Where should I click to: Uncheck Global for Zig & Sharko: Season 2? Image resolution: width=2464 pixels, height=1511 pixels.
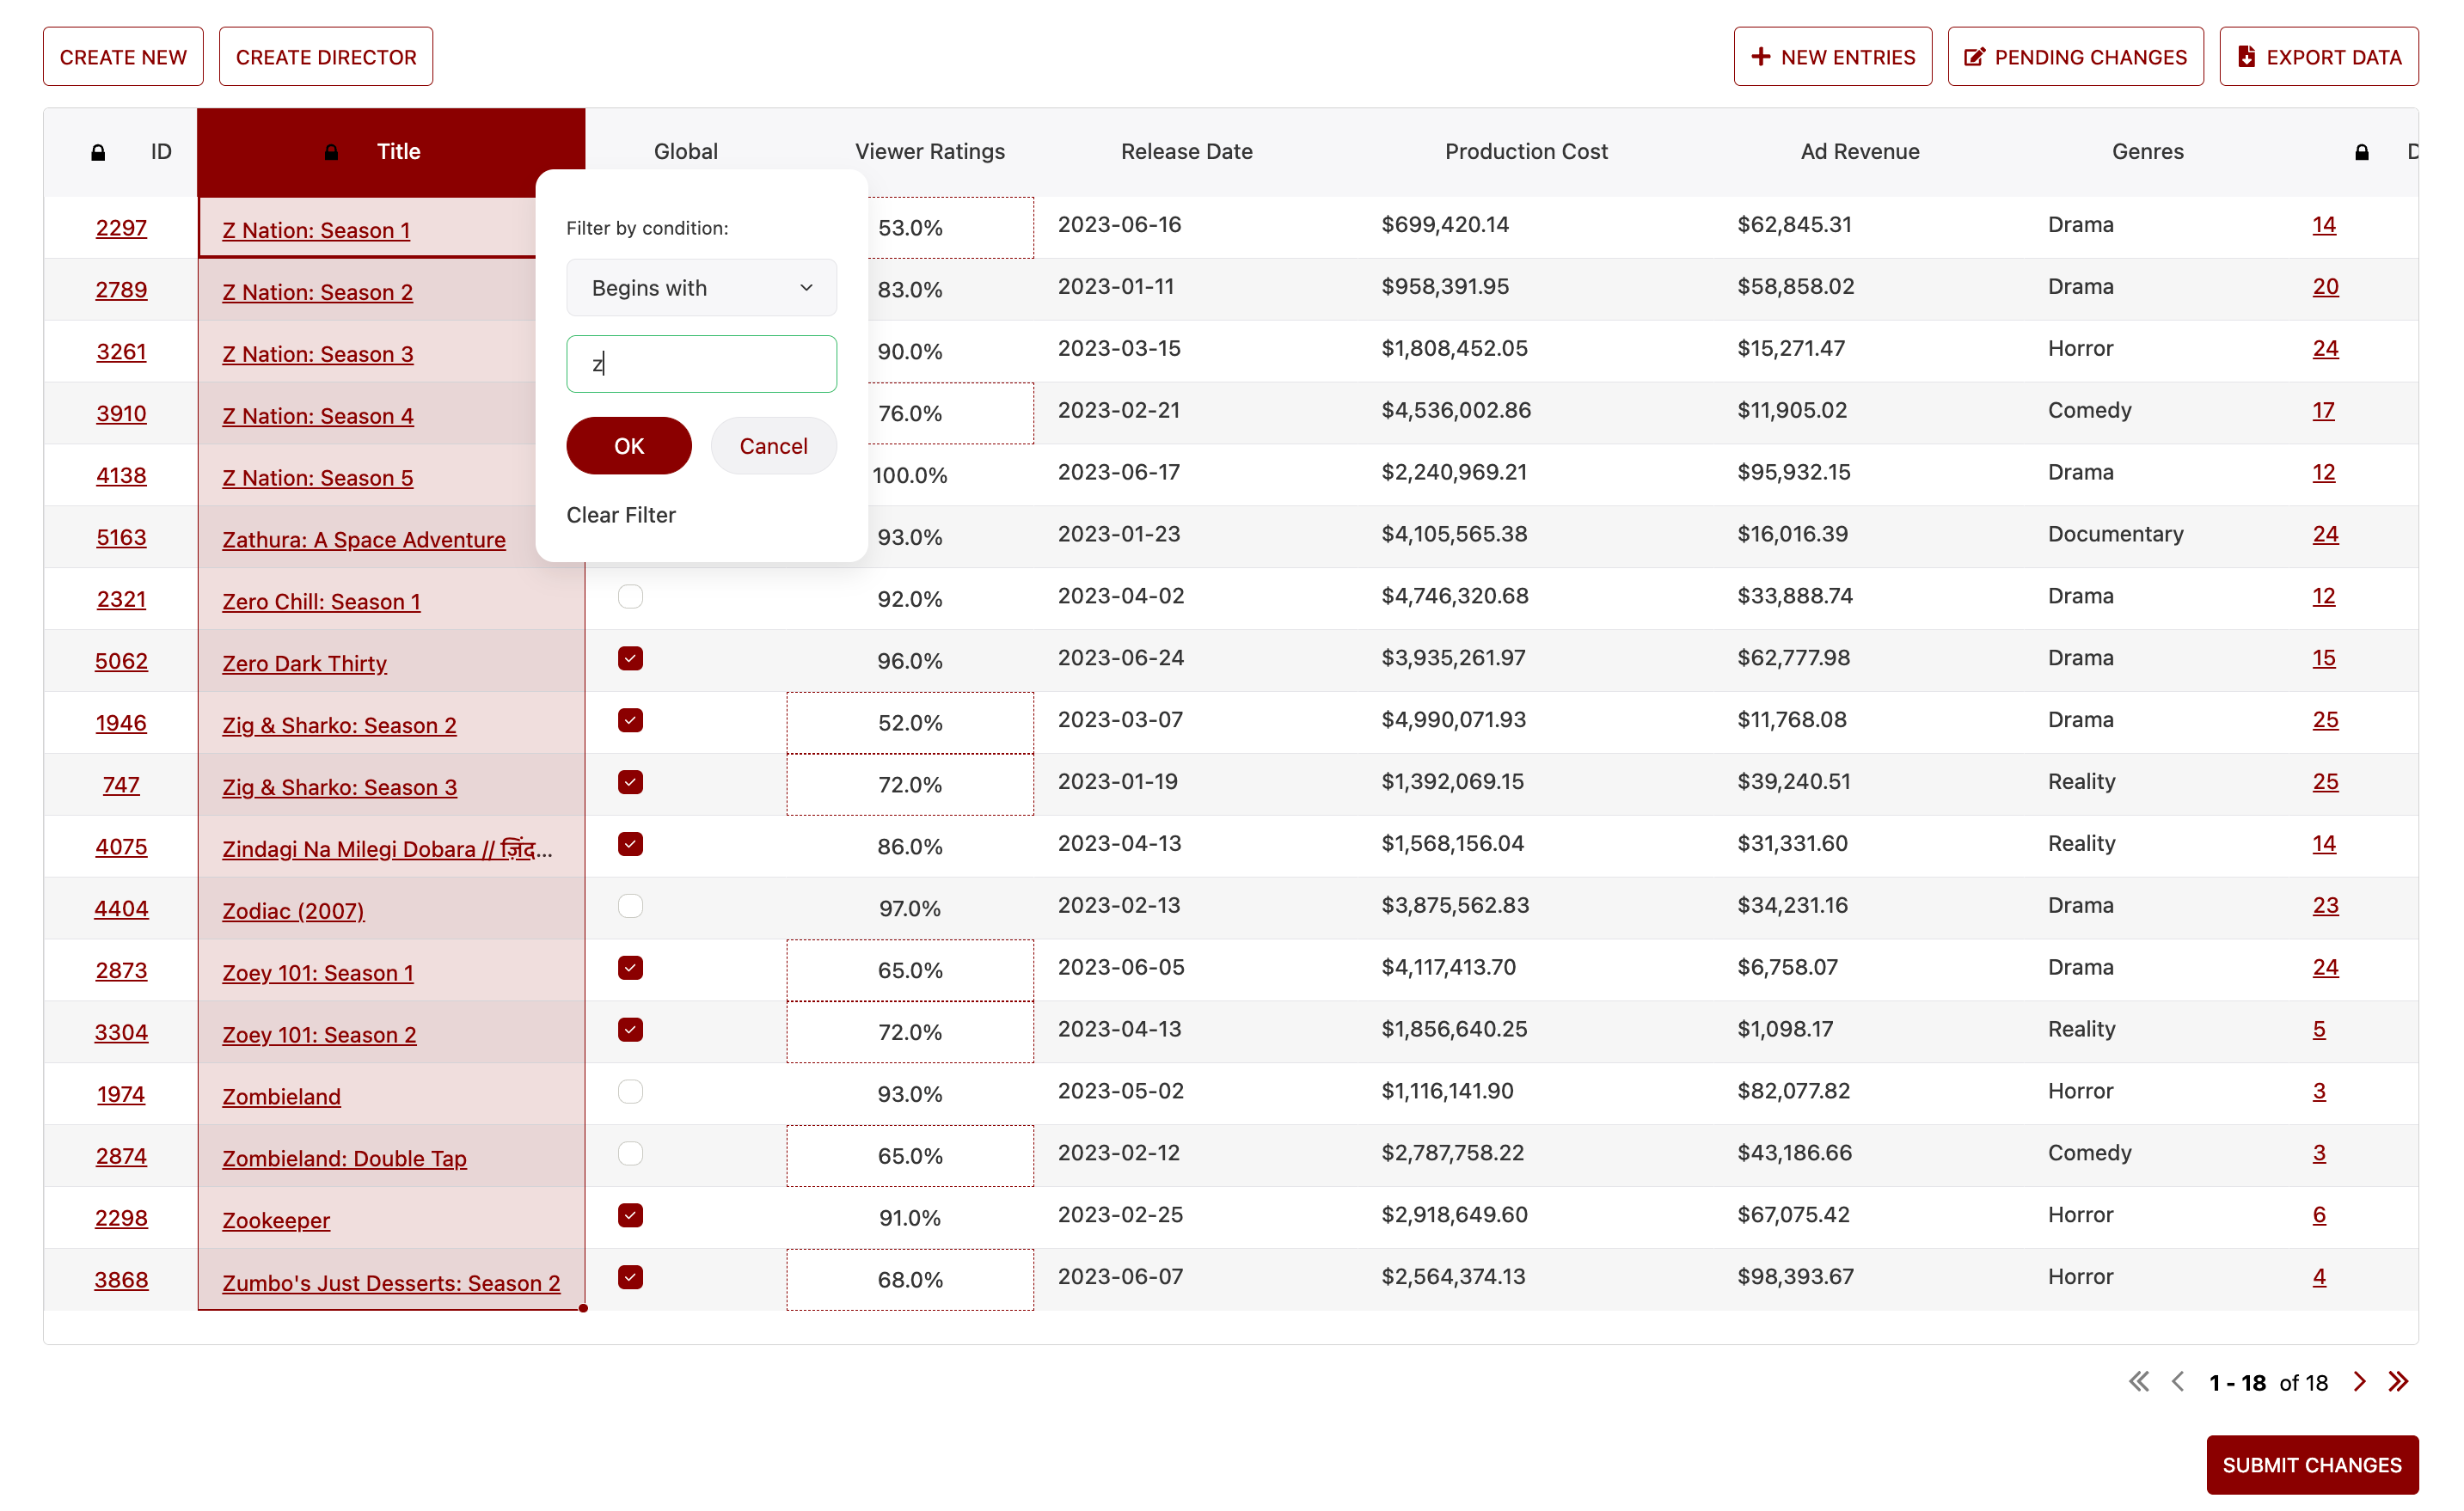coord(630,720)
